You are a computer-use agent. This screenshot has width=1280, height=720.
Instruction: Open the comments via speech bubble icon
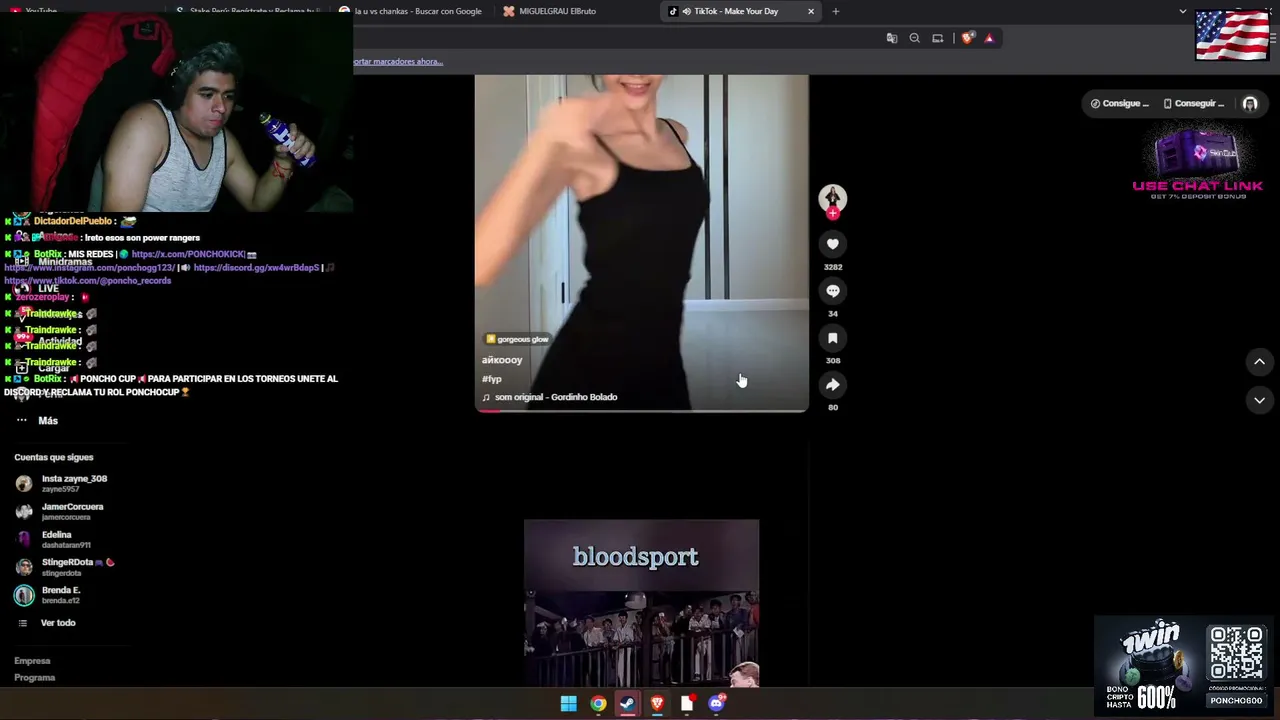click(832, 291)
